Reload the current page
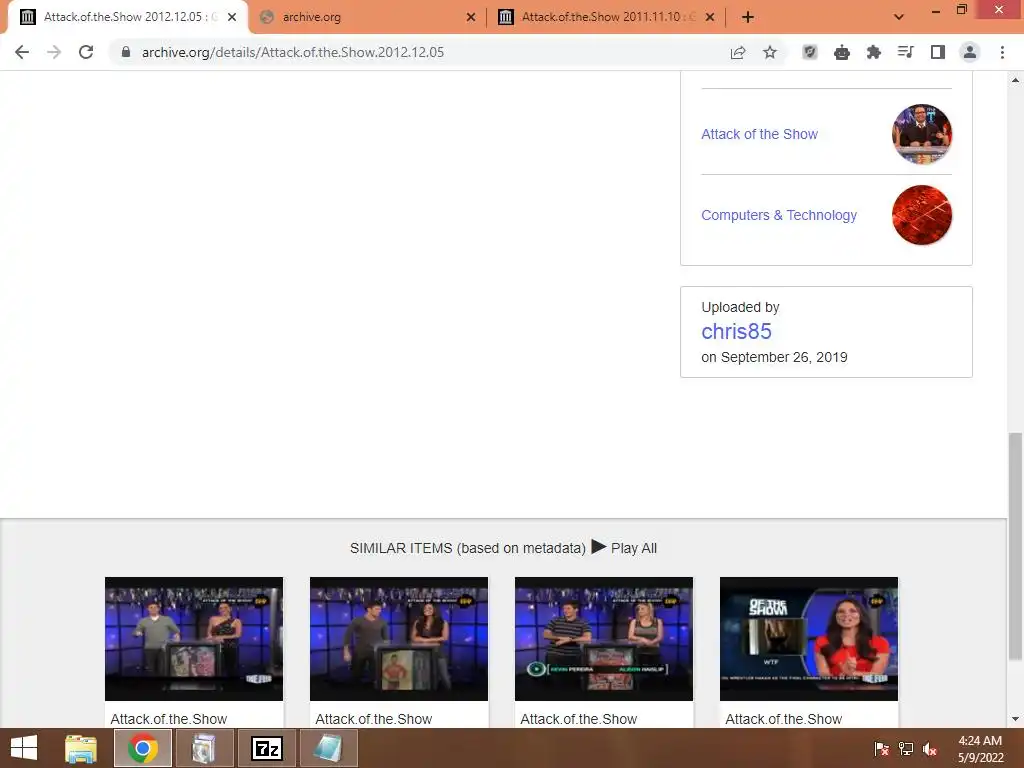The width and height of the screenshot is (1024, 768). point(86,52)
